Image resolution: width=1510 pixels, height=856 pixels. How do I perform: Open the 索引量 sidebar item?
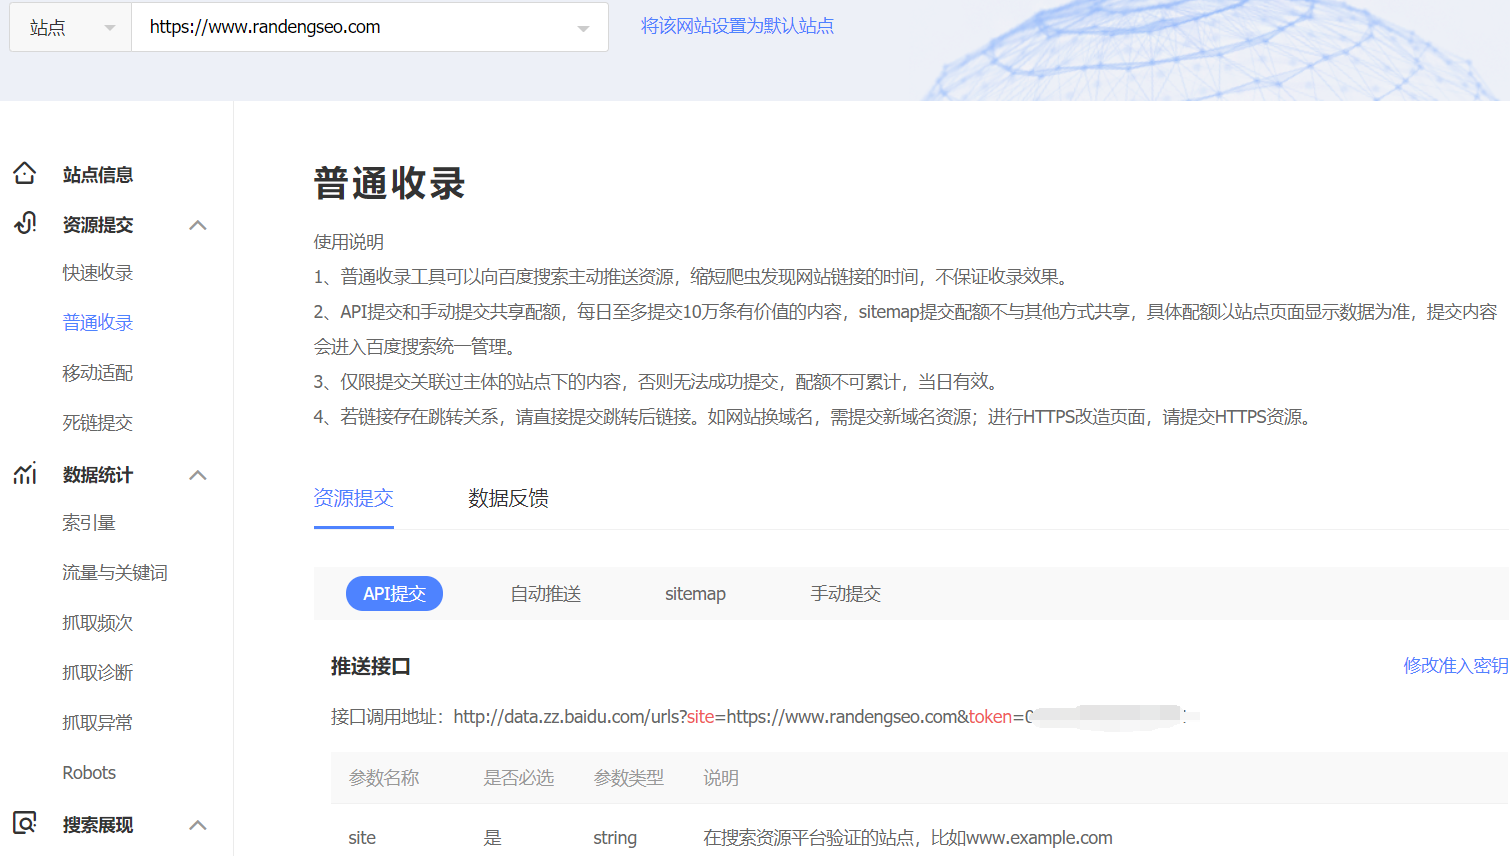pos(89,523)
